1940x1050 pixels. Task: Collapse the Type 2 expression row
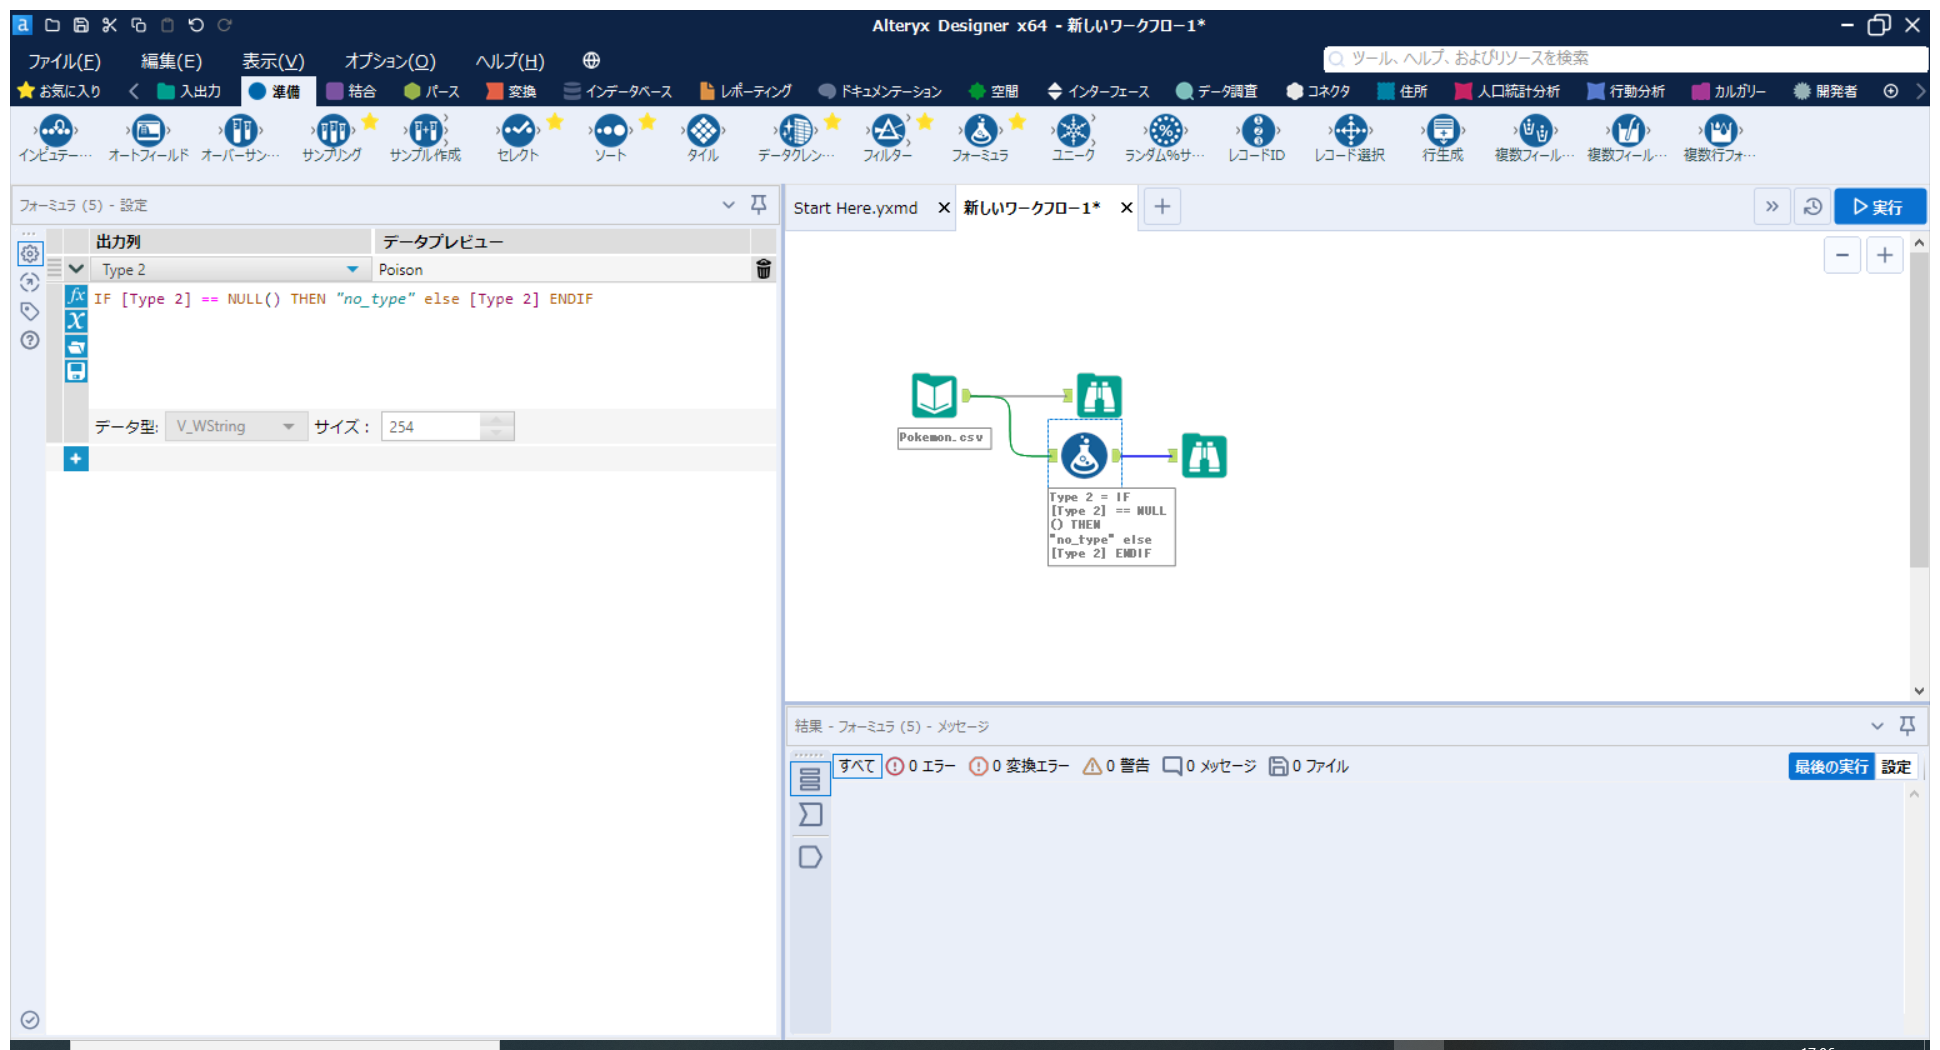coord(76,269)
